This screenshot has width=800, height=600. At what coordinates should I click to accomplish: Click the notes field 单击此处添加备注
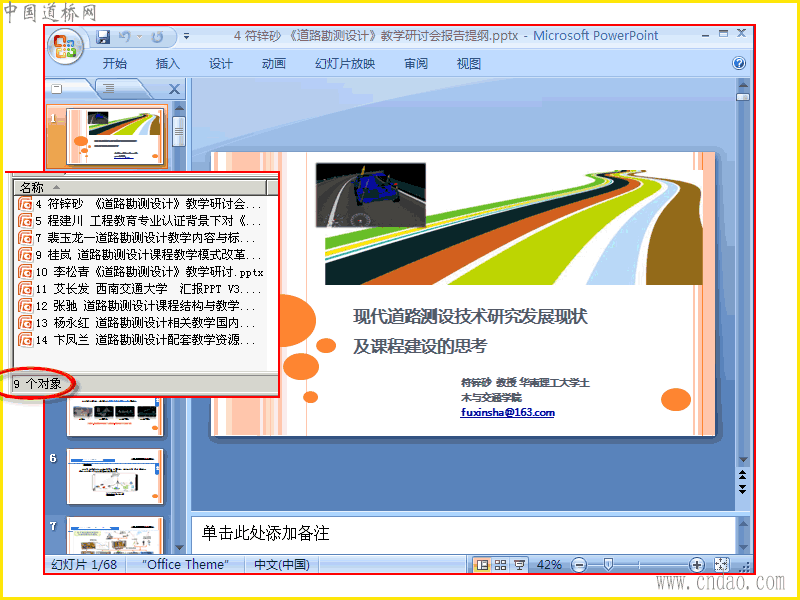[x=265, y=533]
